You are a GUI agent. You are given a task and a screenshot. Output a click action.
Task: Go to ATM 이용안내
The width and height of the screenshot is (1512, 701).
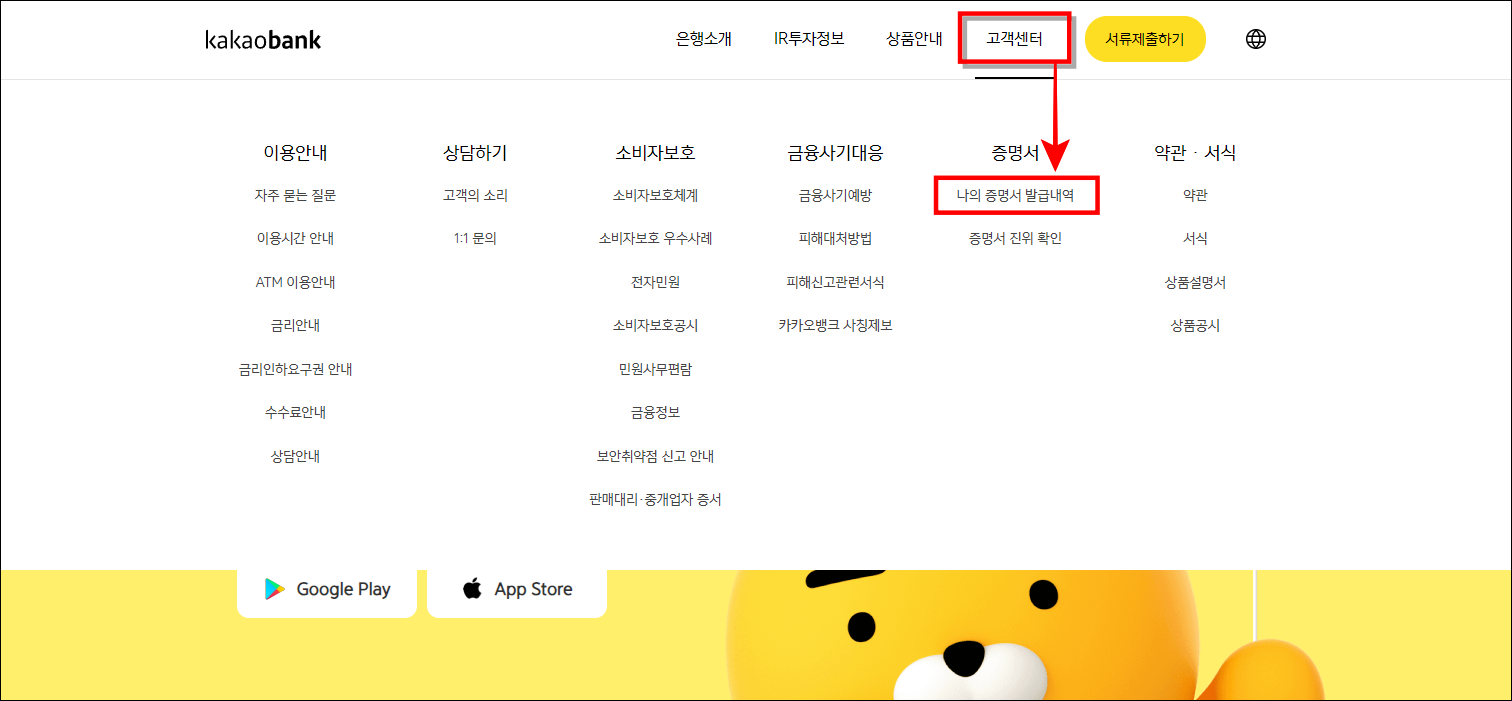click(x=295, y=282)
